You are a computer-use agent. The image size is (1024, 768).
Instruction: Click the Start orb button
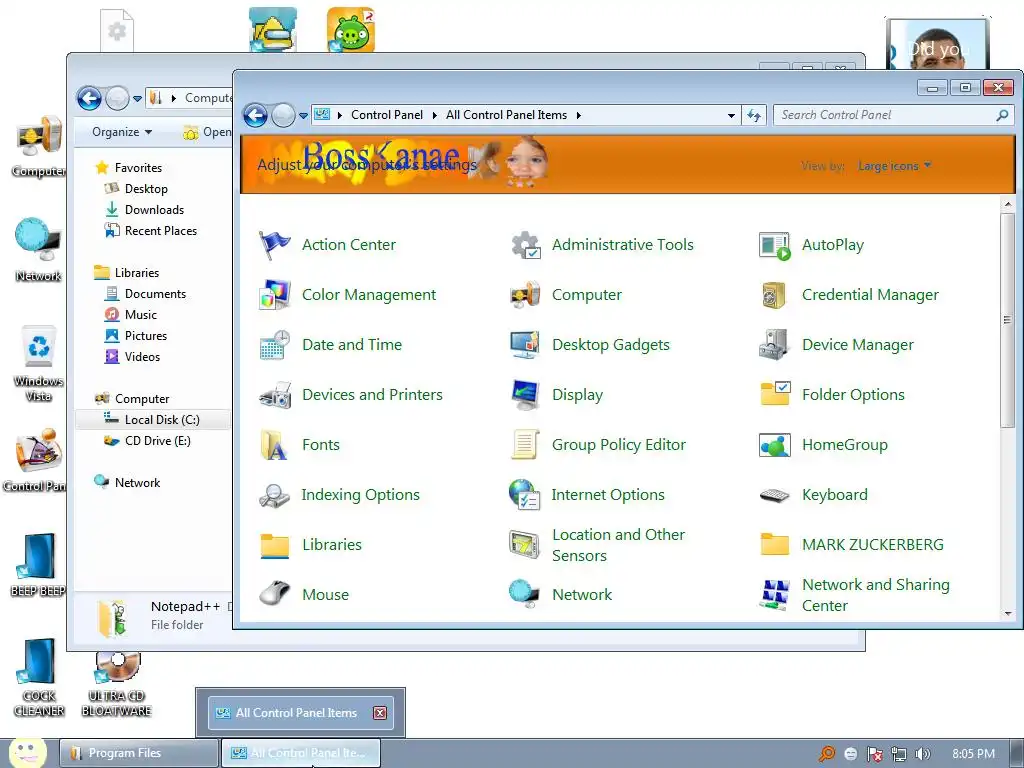click(x=27, y=752)
